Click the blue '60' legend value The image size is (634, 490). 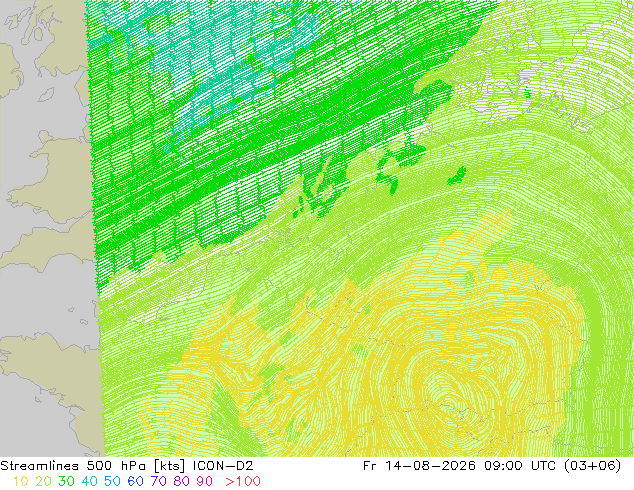click(135, 481)
